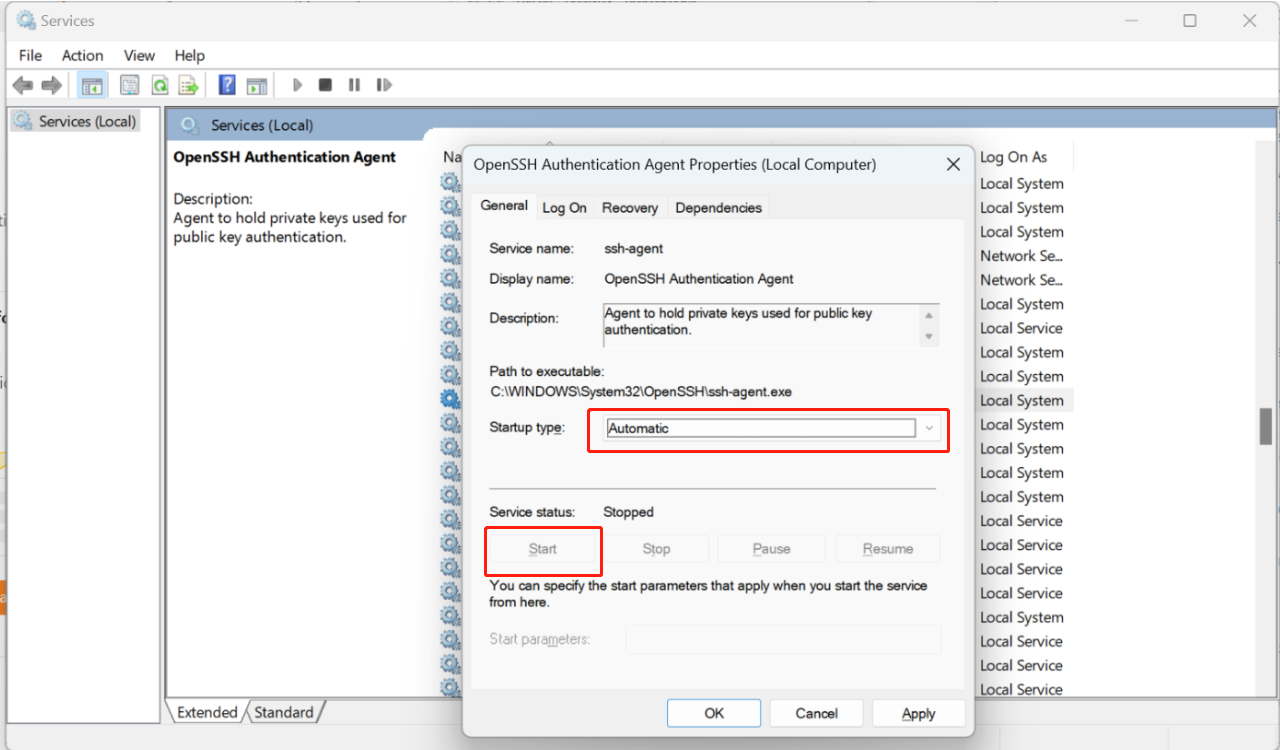Click the Restart Service icon in toolbar
1280x750 pixels.
[384, 85]
